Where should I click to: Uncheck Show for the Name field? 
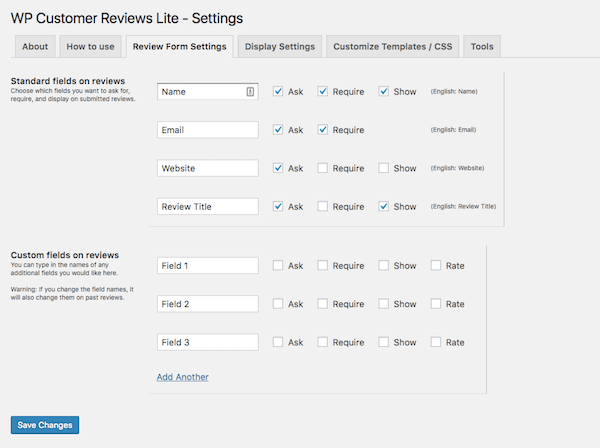(383, 91)
